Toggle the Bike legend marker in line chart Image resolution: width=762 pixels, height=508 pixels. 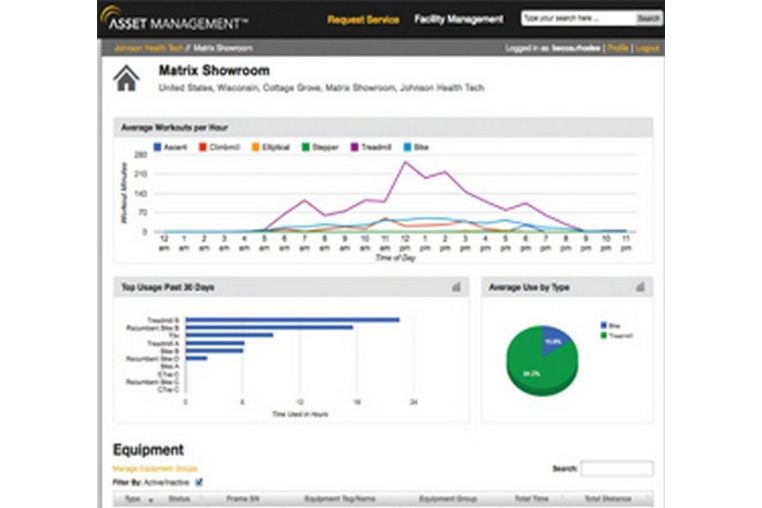(407, 147)
